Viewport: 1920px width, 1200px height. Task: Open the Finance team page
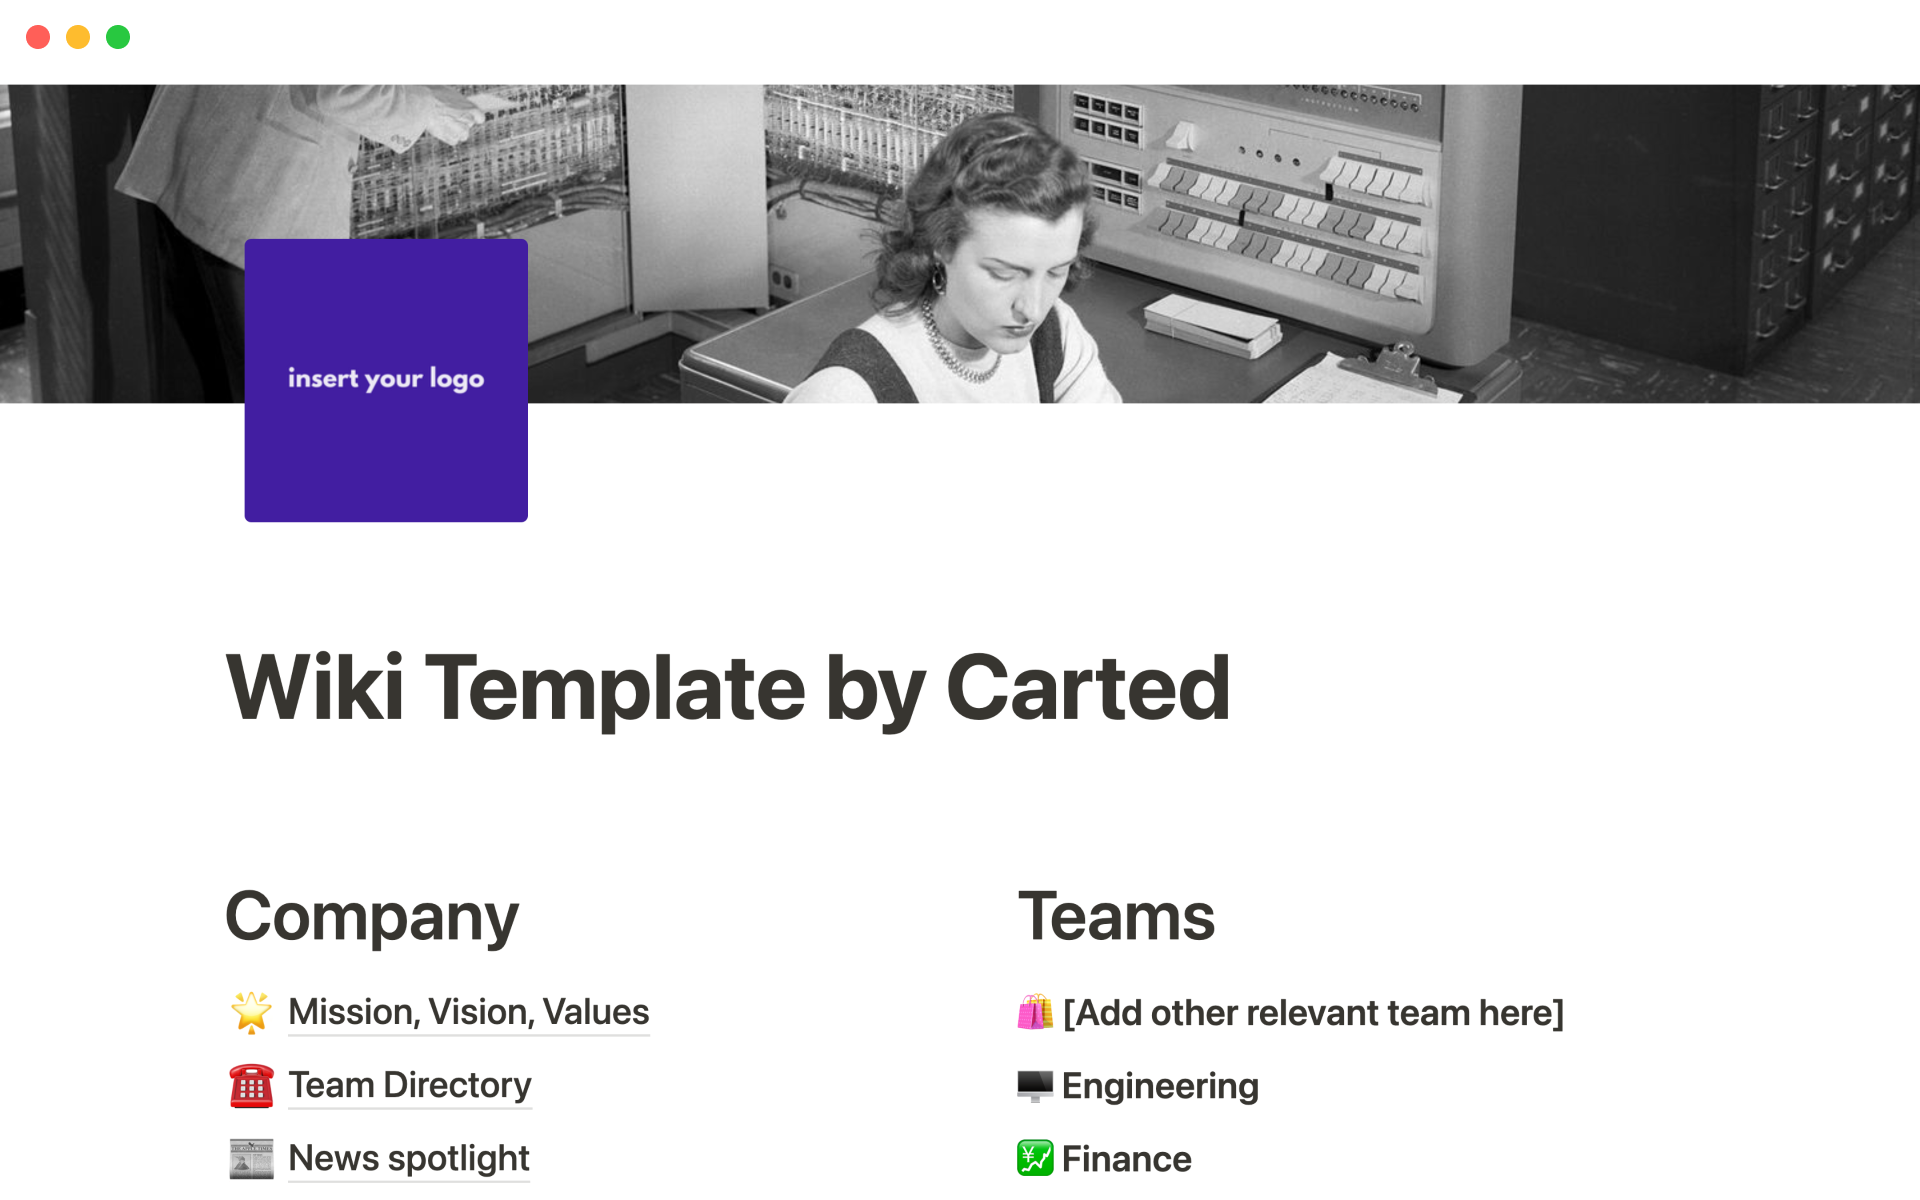pos(1126,1158)
